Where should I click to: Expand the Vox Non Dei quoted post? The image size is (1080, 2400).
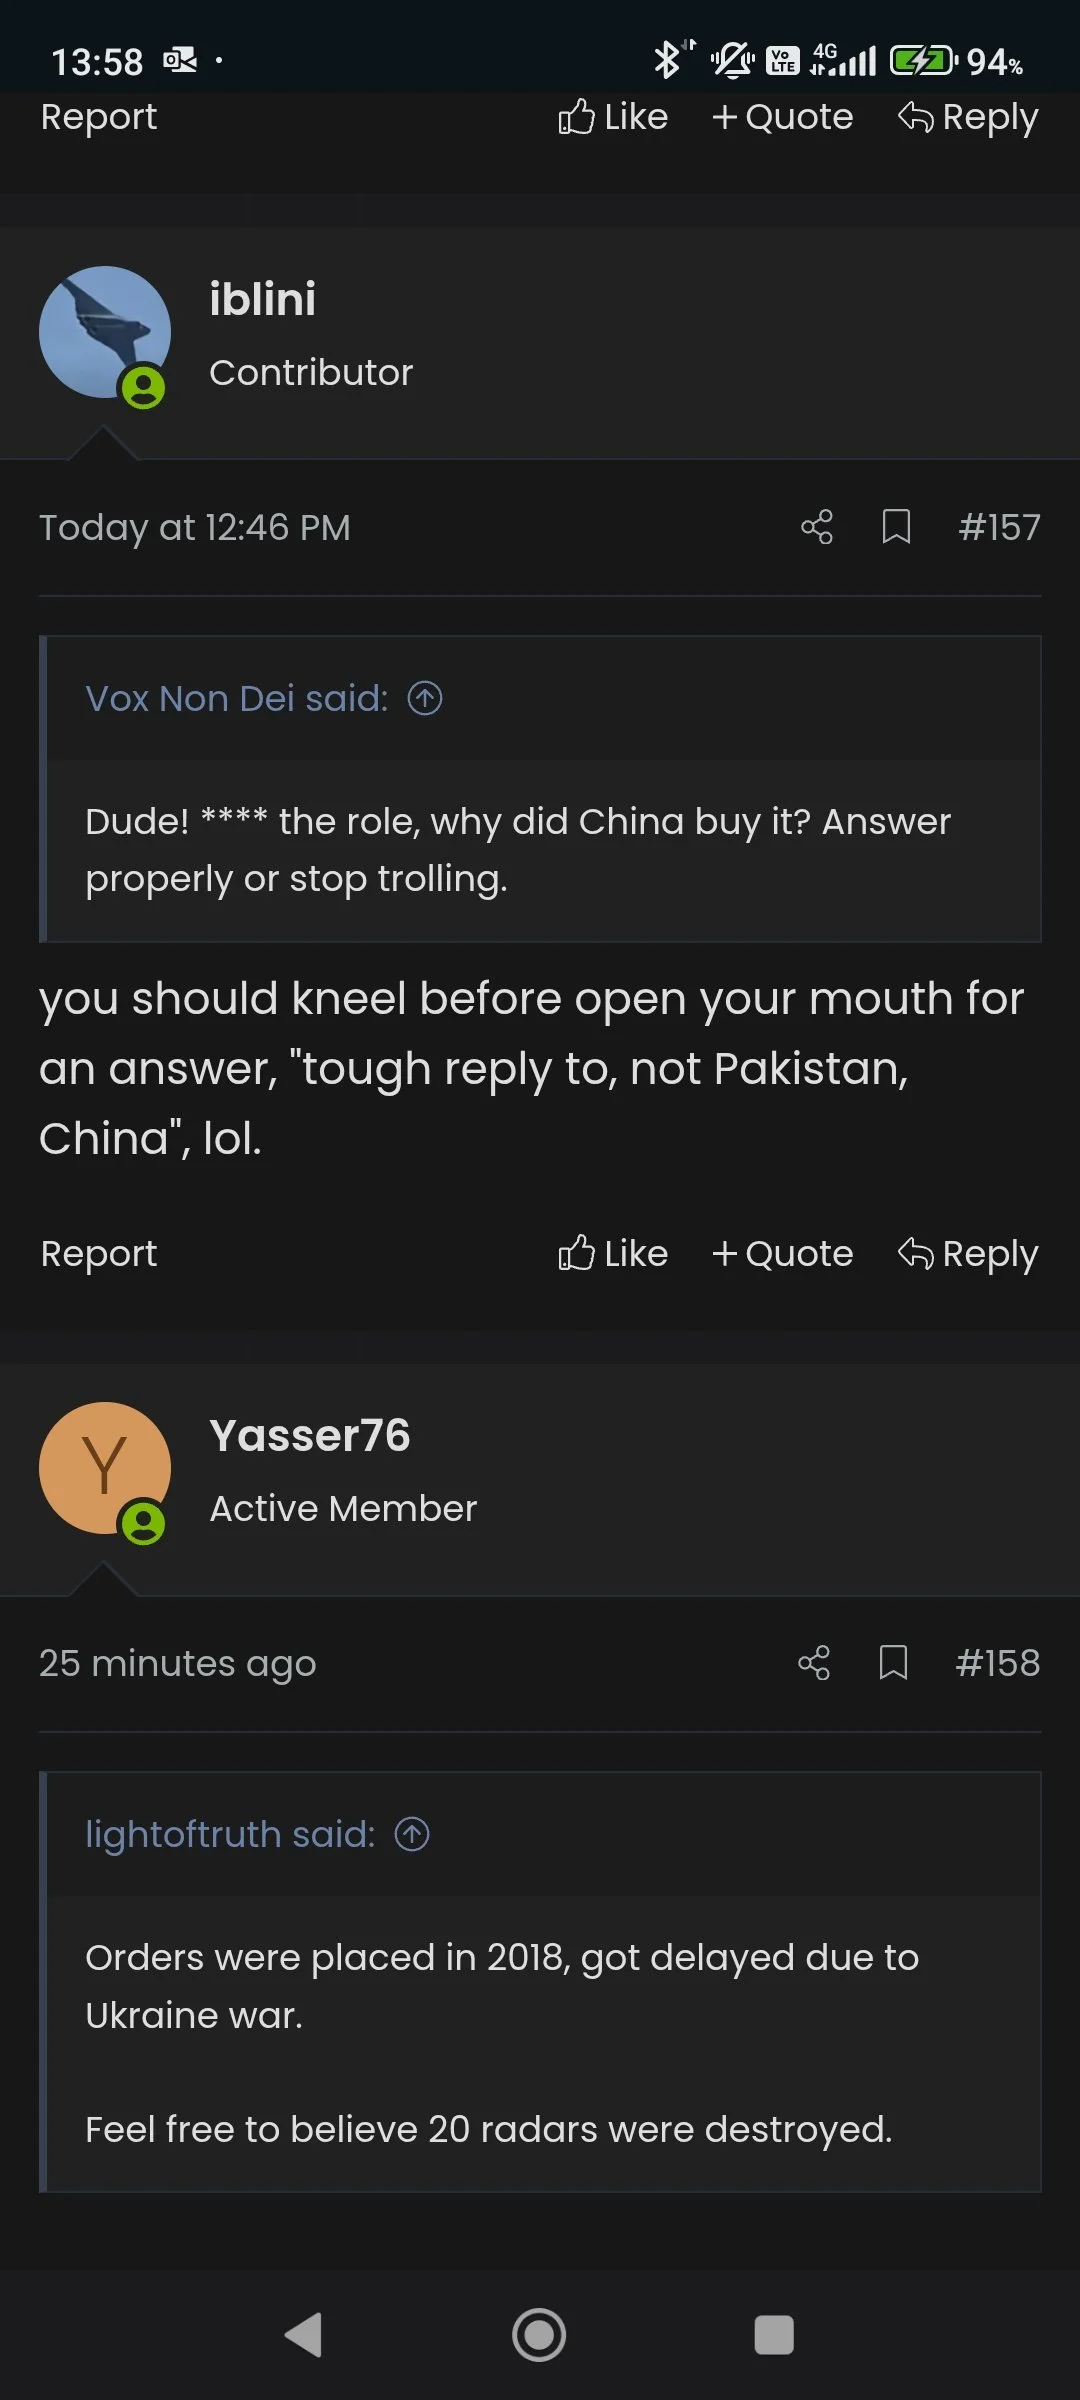[x=424, y=699]
